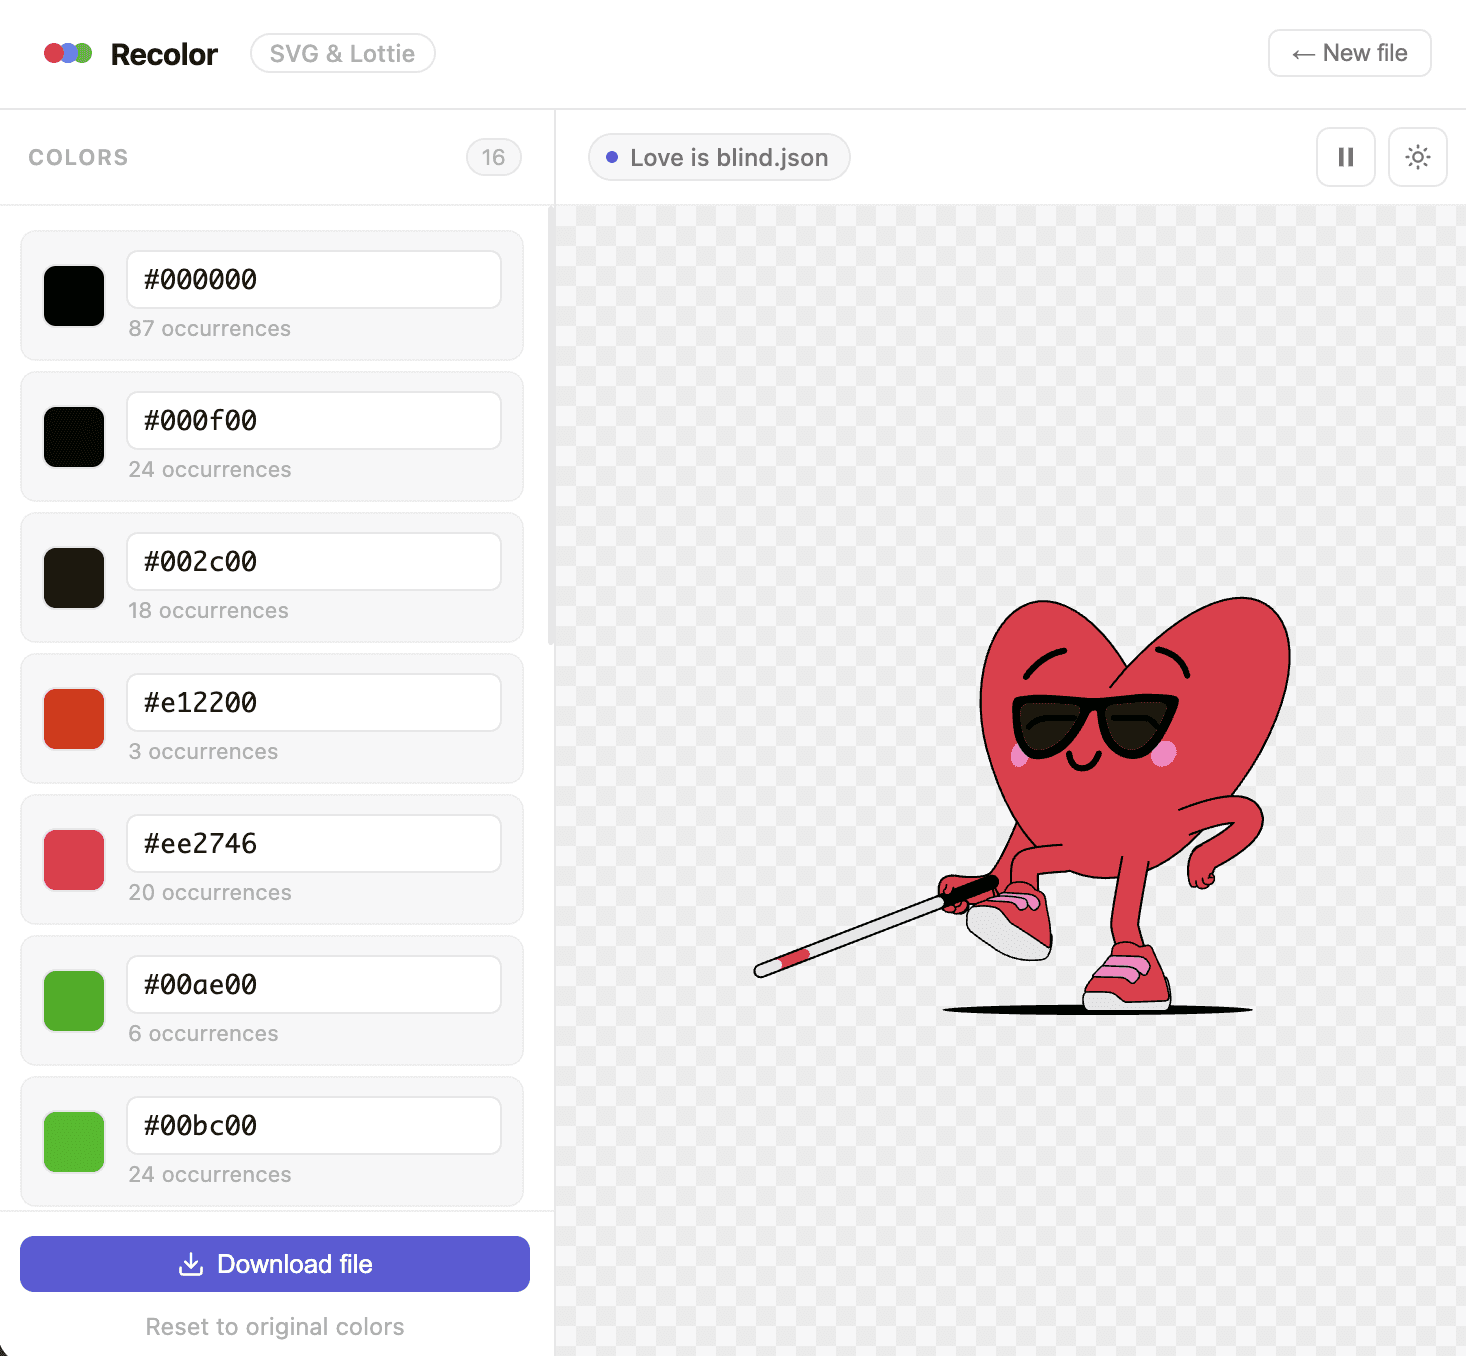Select the orange-red #e12200 swatch

click(x=73, y=718)
